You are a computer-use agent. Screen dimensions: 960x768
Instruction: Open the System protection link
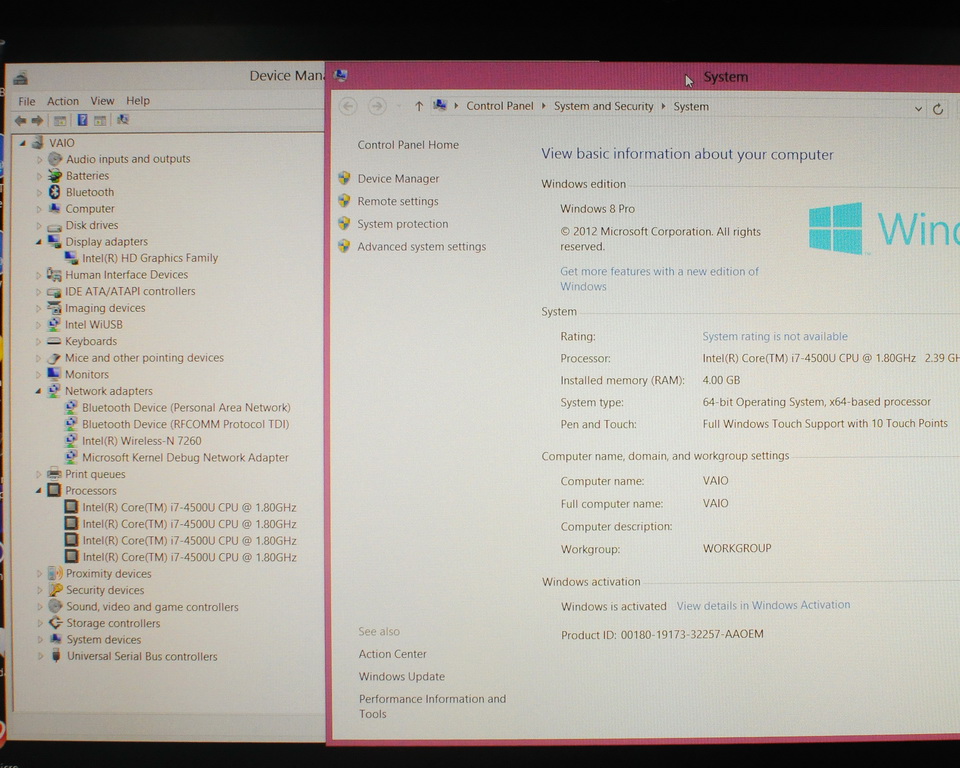tap(403, 224)
